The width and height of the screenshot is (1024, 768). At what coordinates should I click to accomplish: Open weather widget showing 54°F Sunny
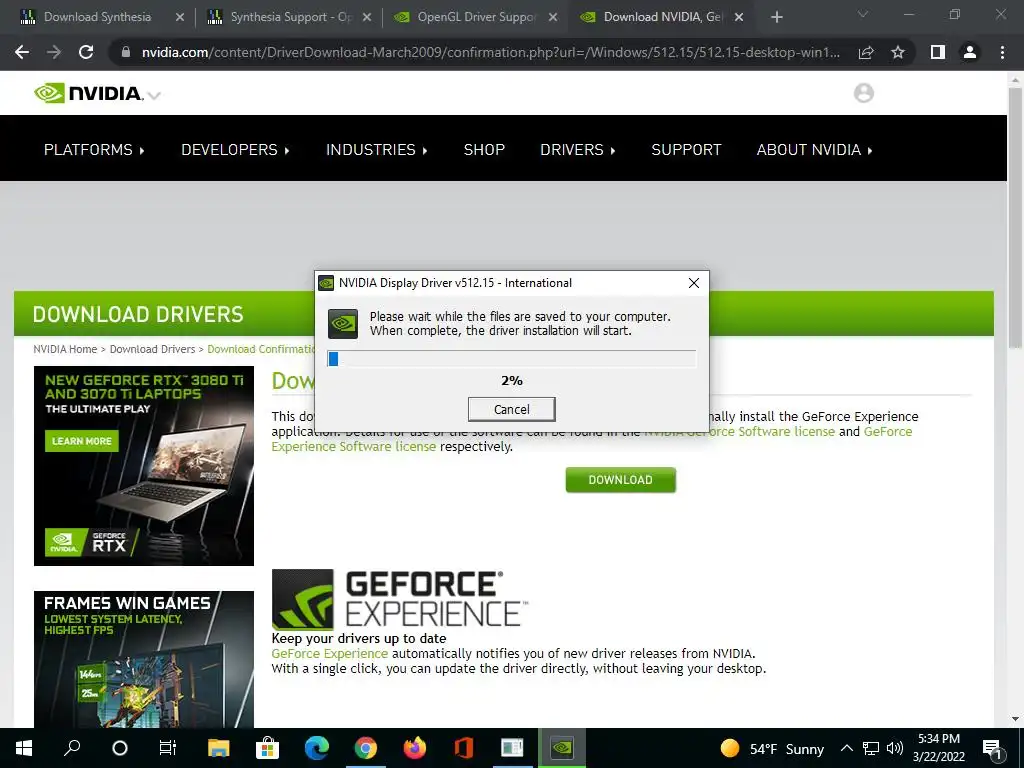coord(773,748)
